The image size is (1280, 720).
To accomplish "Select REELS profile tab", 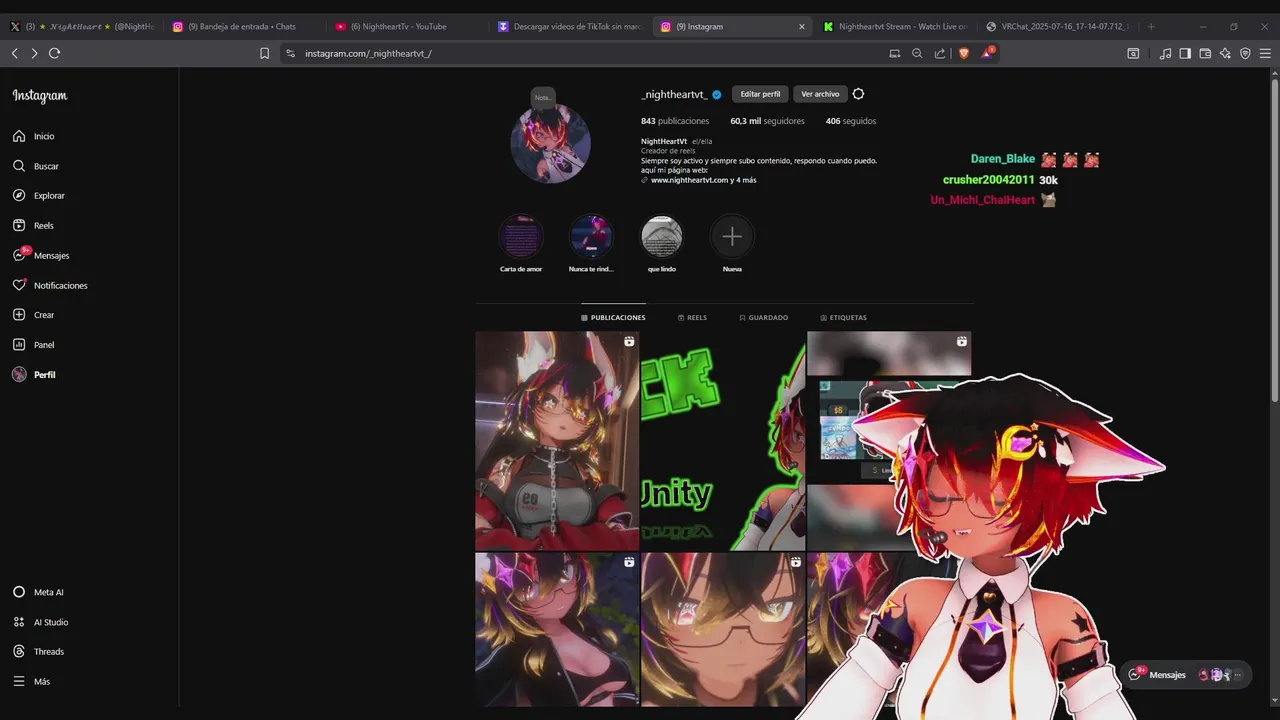I will tap(692, 317).
